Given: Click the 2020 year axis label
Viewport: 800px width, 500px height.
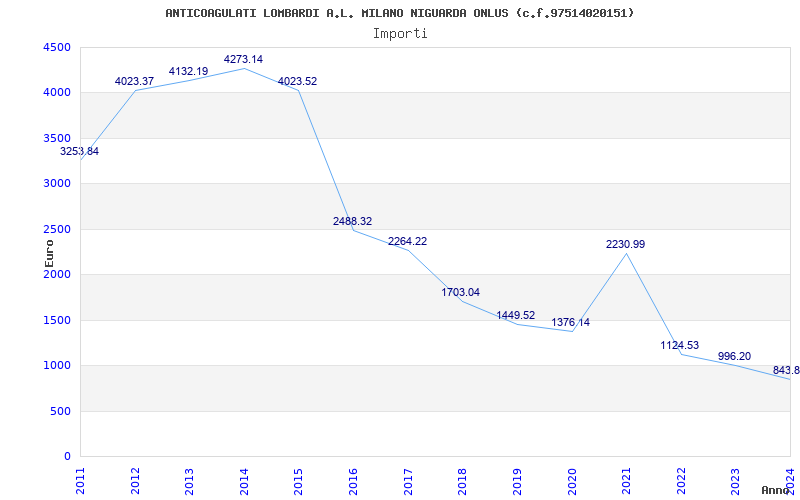Looking at the screenshot, I should click(x=572, y=481).
